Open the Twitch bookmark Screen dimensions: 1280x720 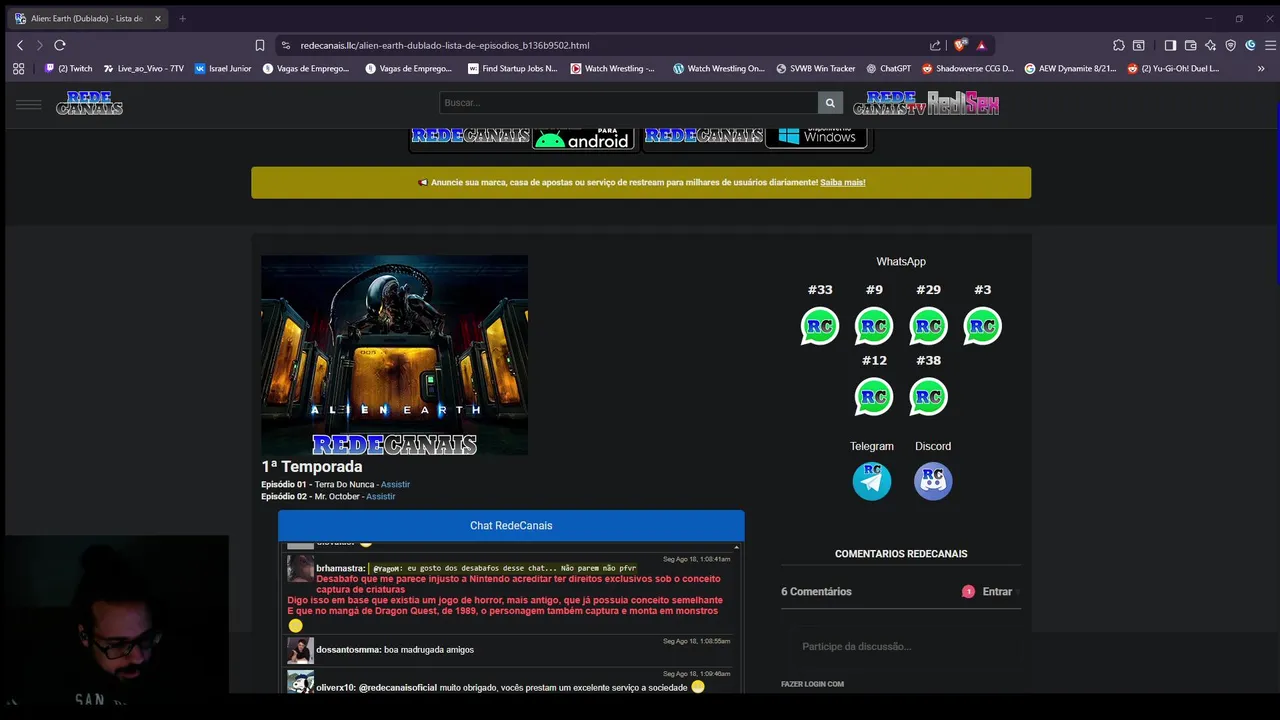coord(69,69)
